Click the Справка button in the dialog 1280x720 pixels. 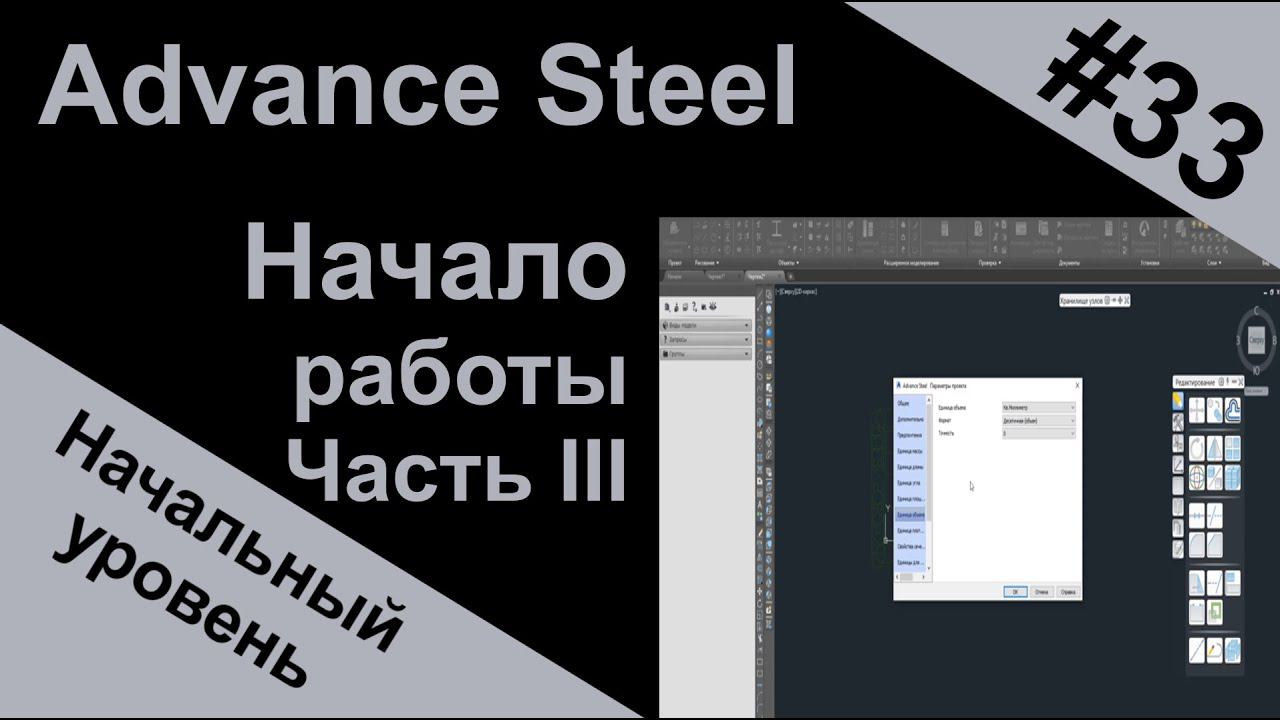1067,591
